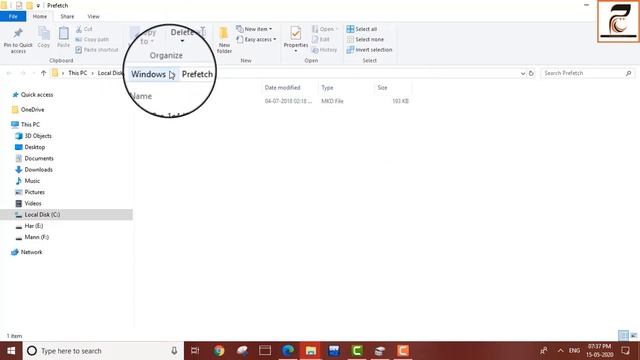Click Invert selection in ribbon

tap(369, 50)
